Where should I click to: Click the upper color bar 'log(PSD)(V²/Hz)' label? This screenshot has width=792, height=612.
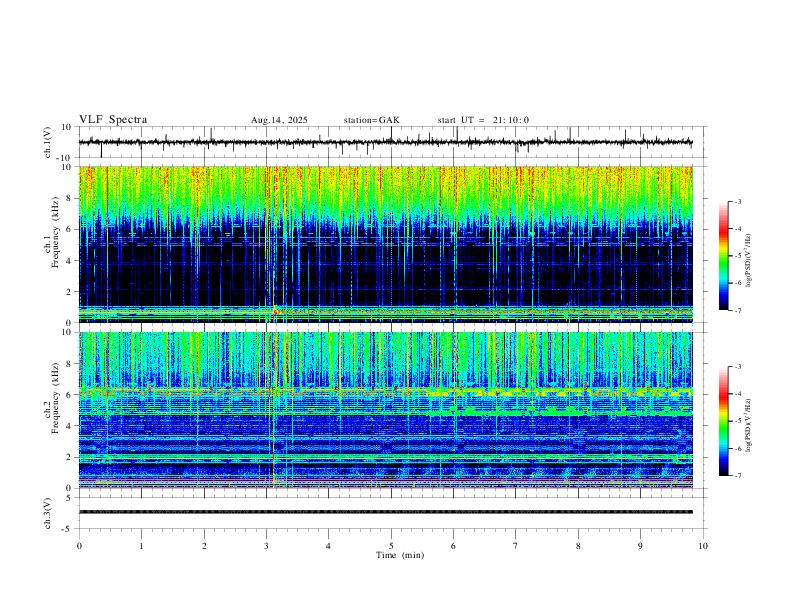(748, 260)
